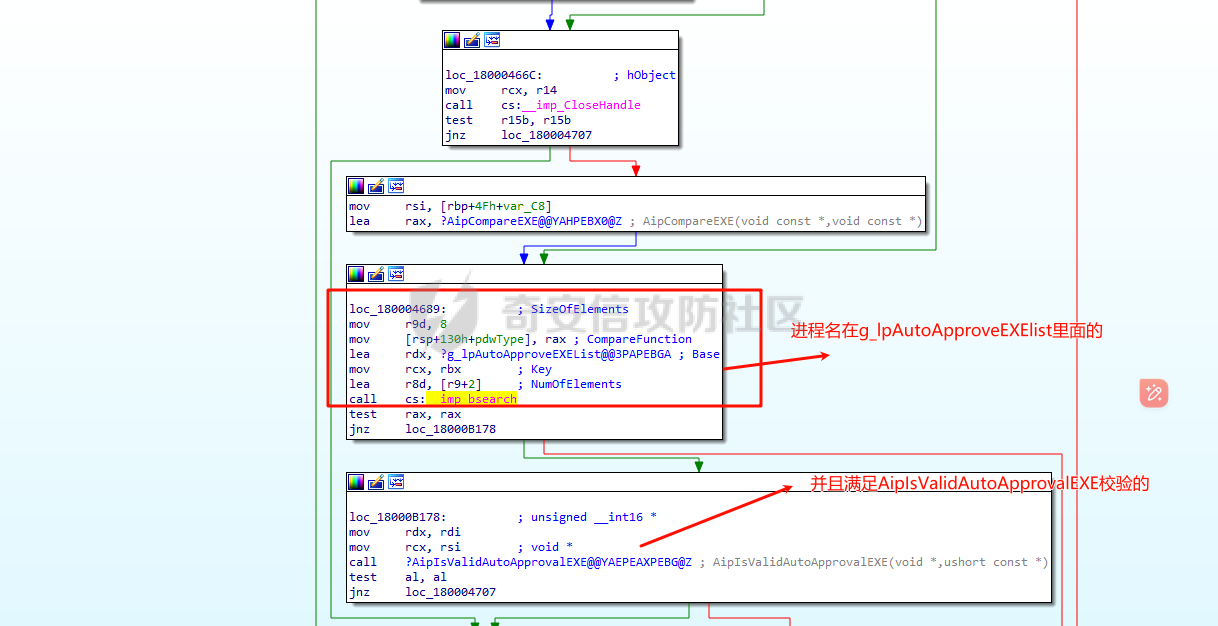Screen dimensions: 1218x626
Task: Click third header icon on AipCompareEXE lea node
Action: 396,186
